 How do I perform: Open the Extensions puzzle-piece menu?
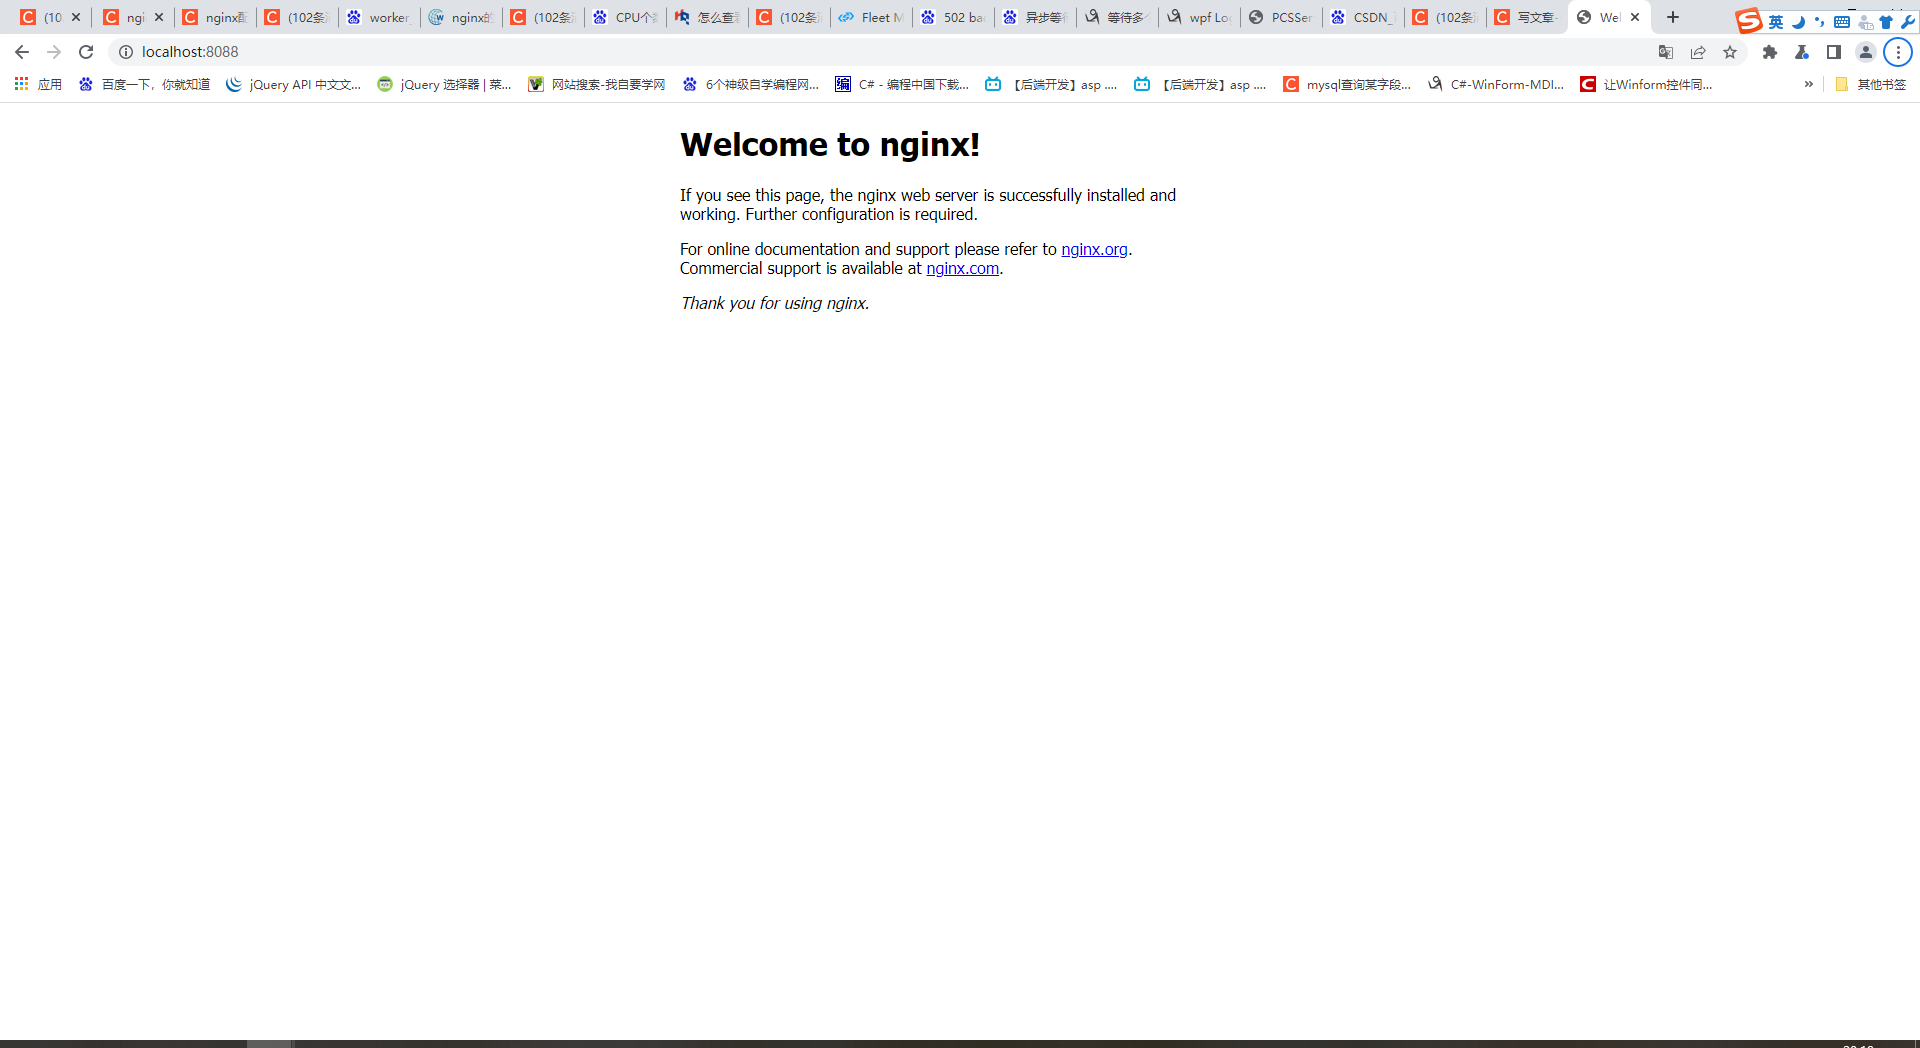point(1770,52)
